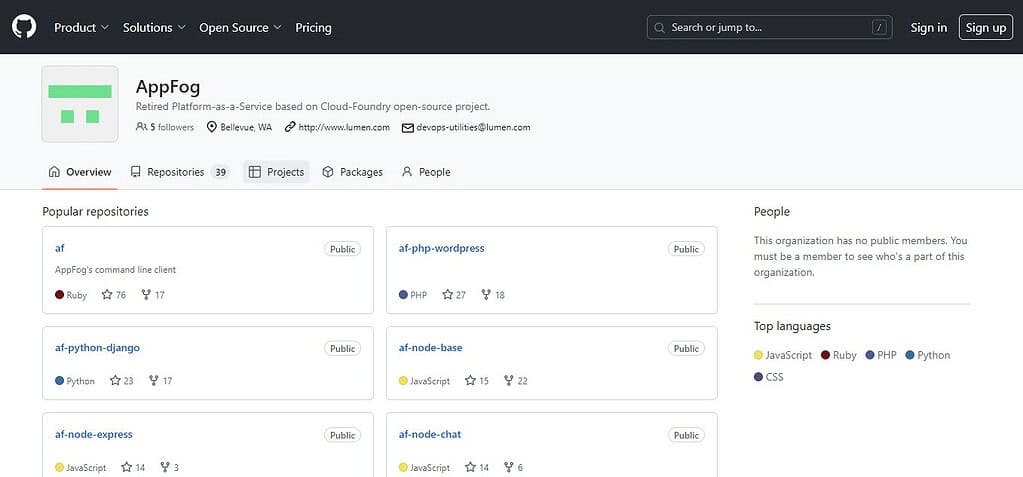Open the af-node-express repository
The height and width of the screenshot is (477, 1023).
point(93,435)
